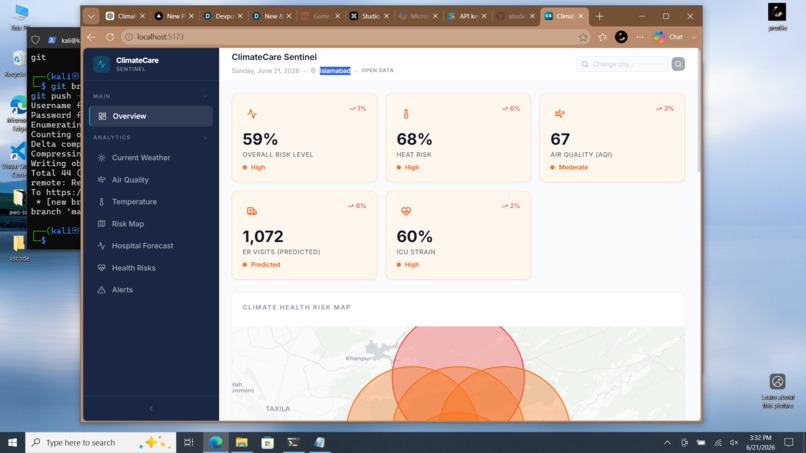Click the pulse icon on Overall Risk card
806x453 pixels.
(252, 114)
